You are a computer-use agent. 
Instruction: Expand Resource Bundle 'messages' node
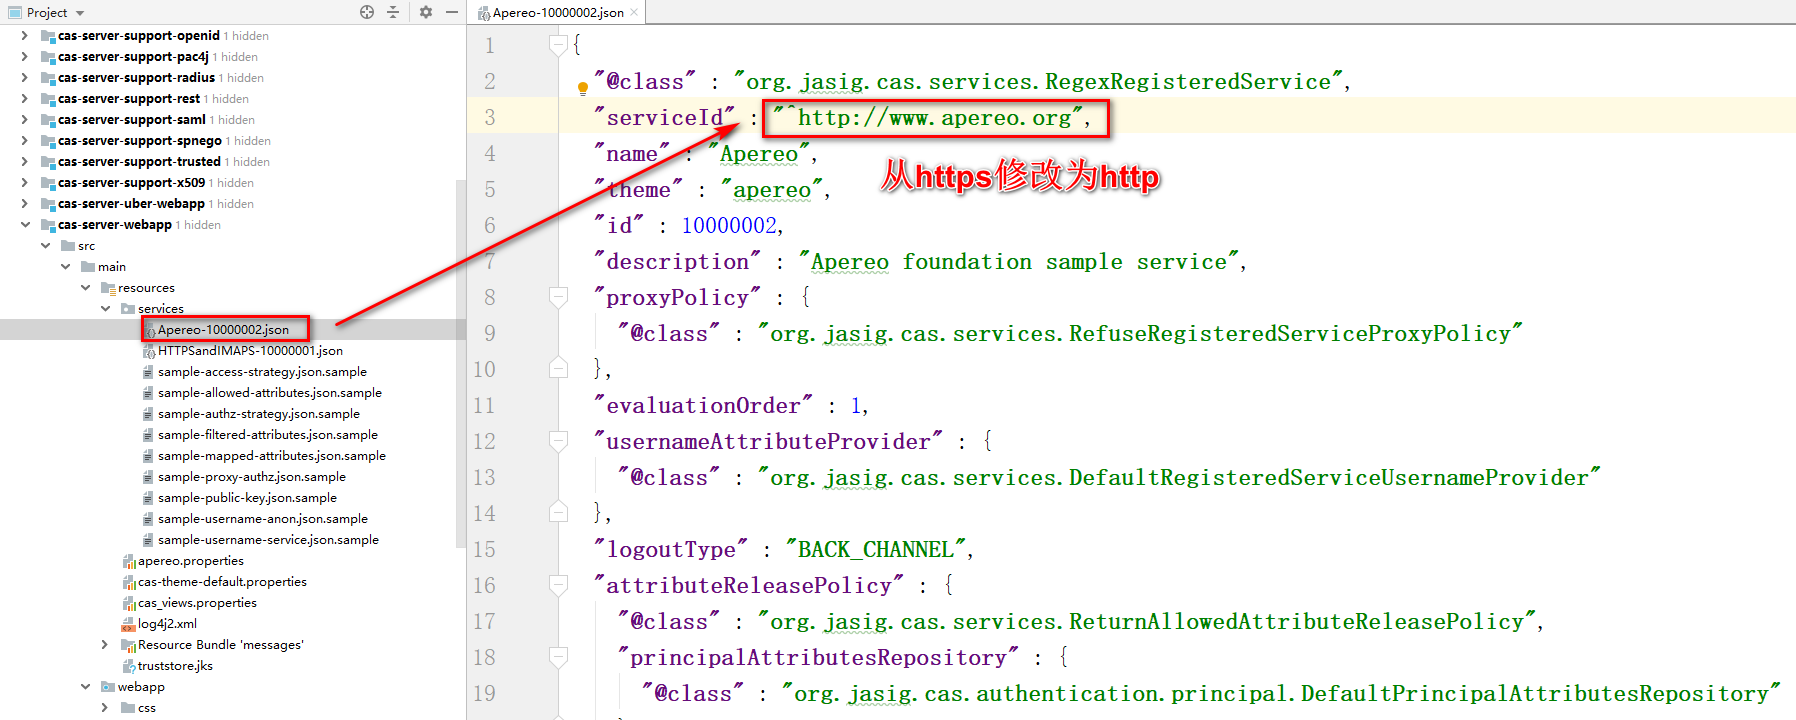(x=105, y=645)
